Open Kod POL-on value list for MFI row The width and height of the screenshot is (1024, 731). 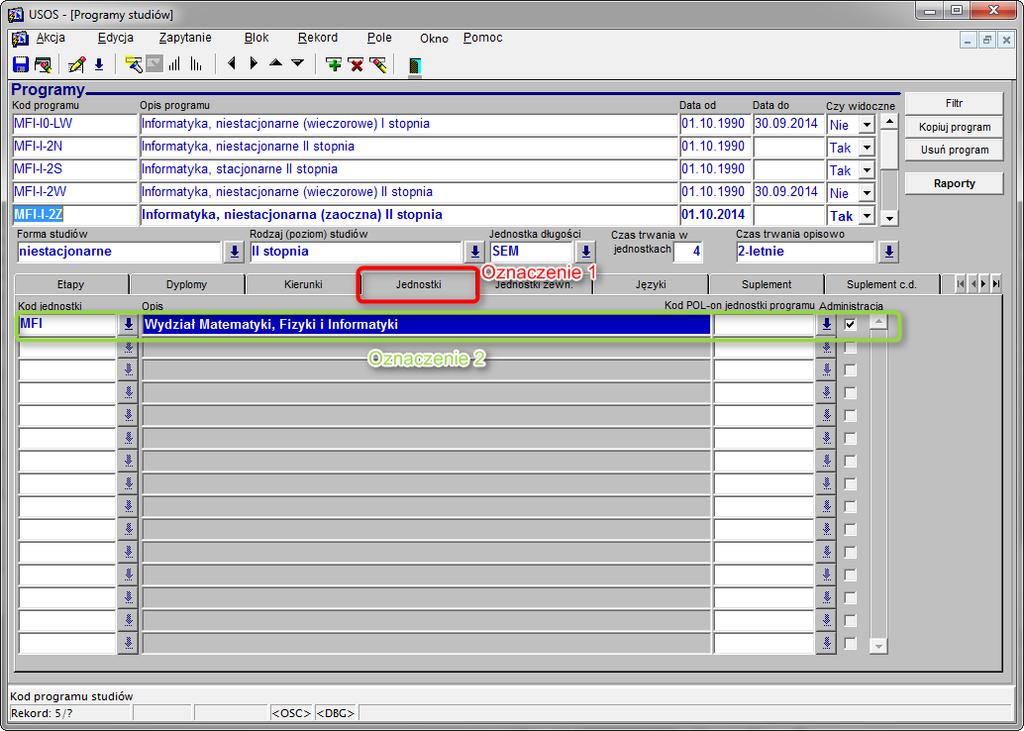pos(827,324)
